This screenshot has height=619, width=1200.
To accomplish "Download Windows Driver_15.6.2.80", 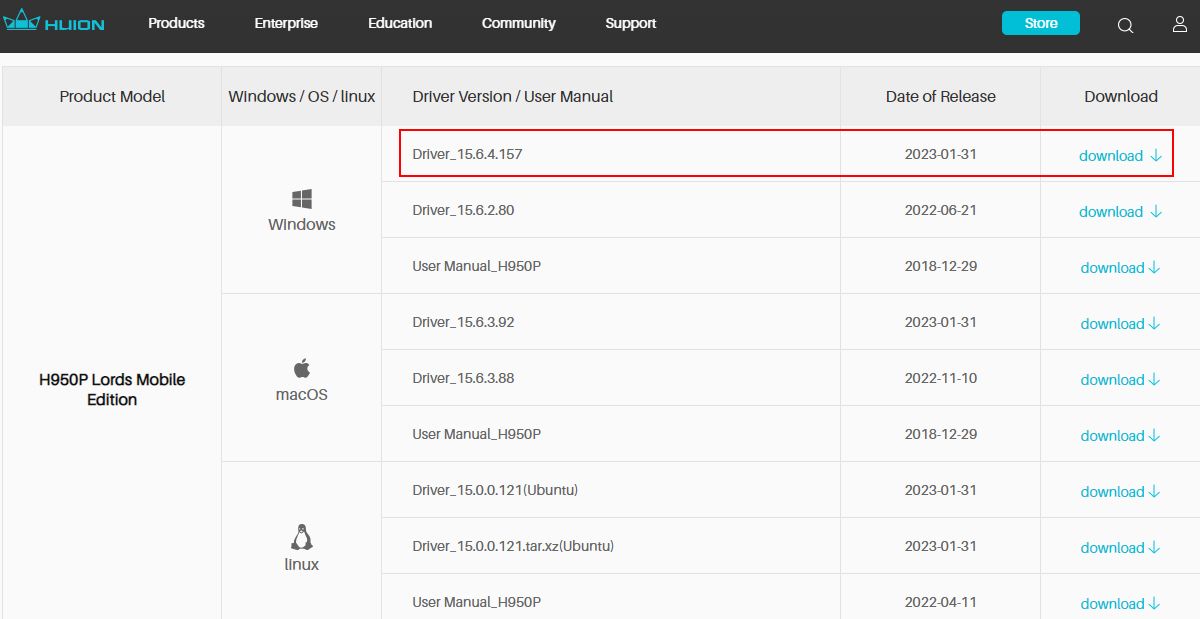I will [x=1120, y=212].
